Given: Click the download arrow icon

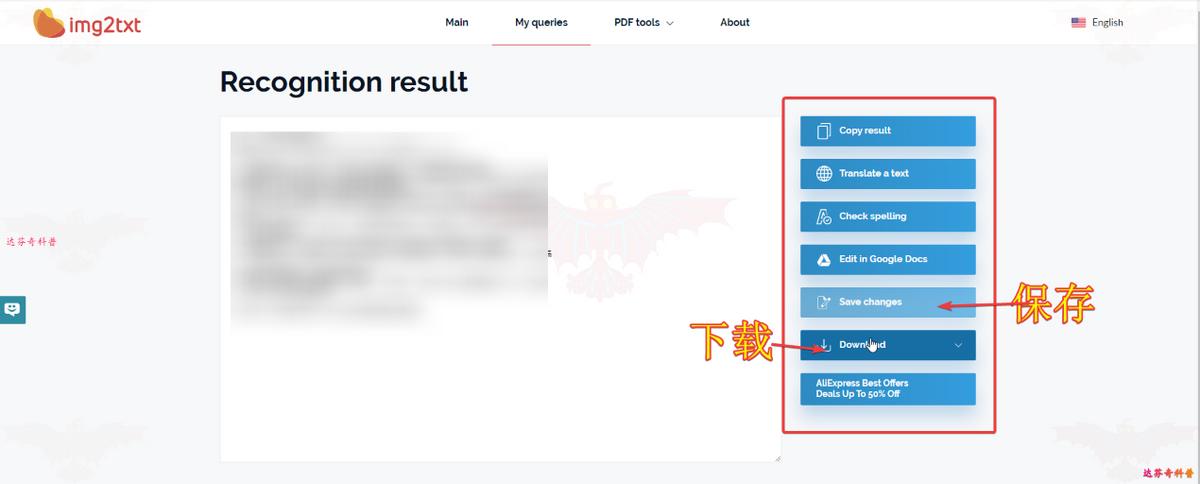Looking at the screenshot, I should 824,345.
